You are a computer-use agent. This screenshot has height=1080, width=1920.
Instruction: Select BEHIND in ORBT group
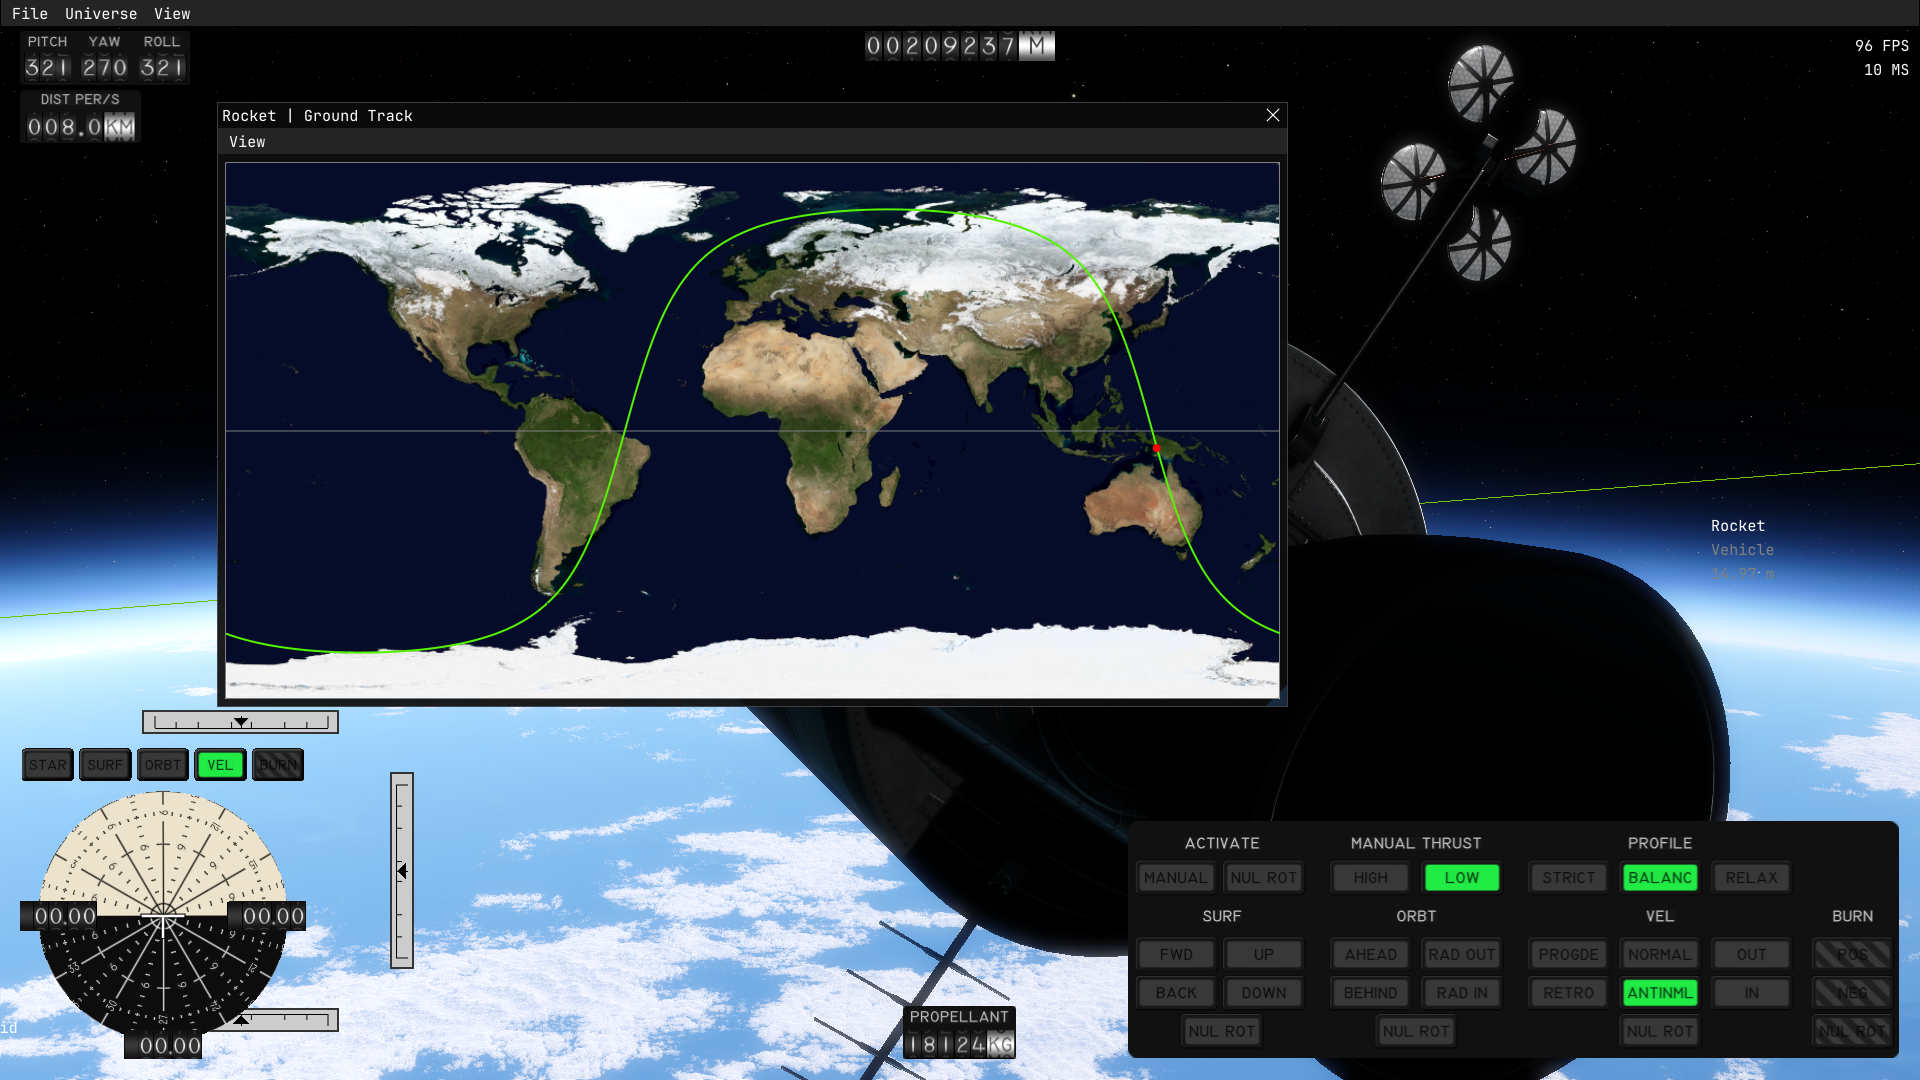point(1371,993)
